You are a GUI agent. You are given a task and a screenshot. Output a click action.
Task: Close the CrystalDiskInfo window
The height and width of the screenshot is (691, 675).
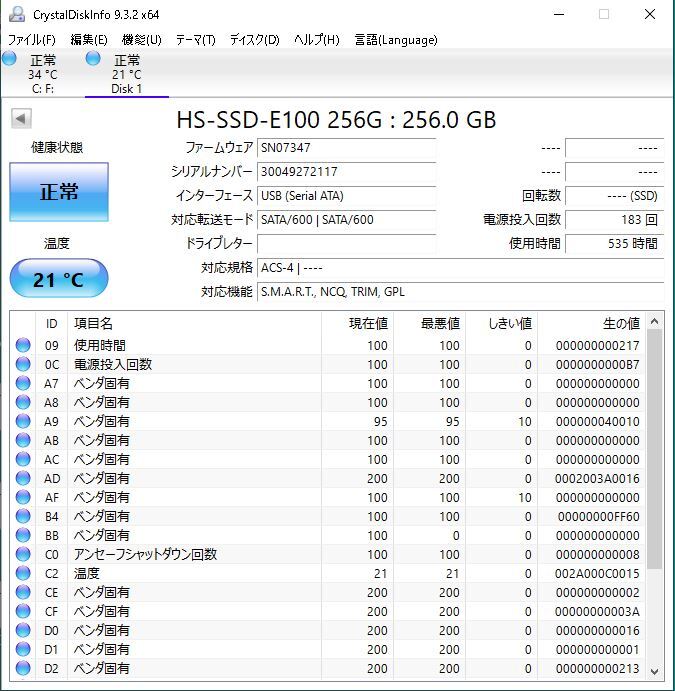click(x=650, y=14)
